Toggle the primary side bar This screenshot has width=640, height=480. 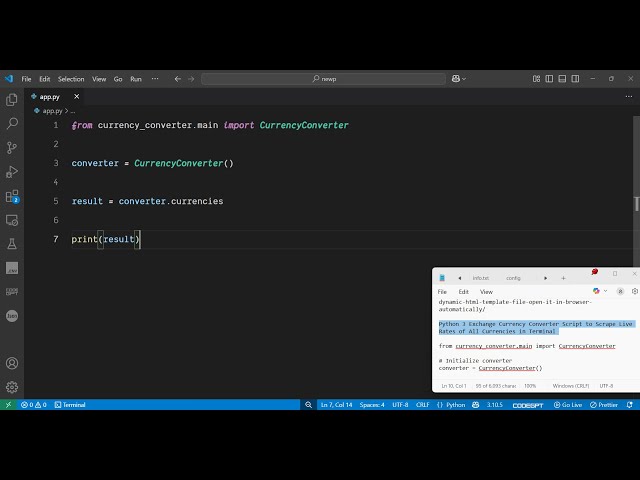tap(549, 79)
